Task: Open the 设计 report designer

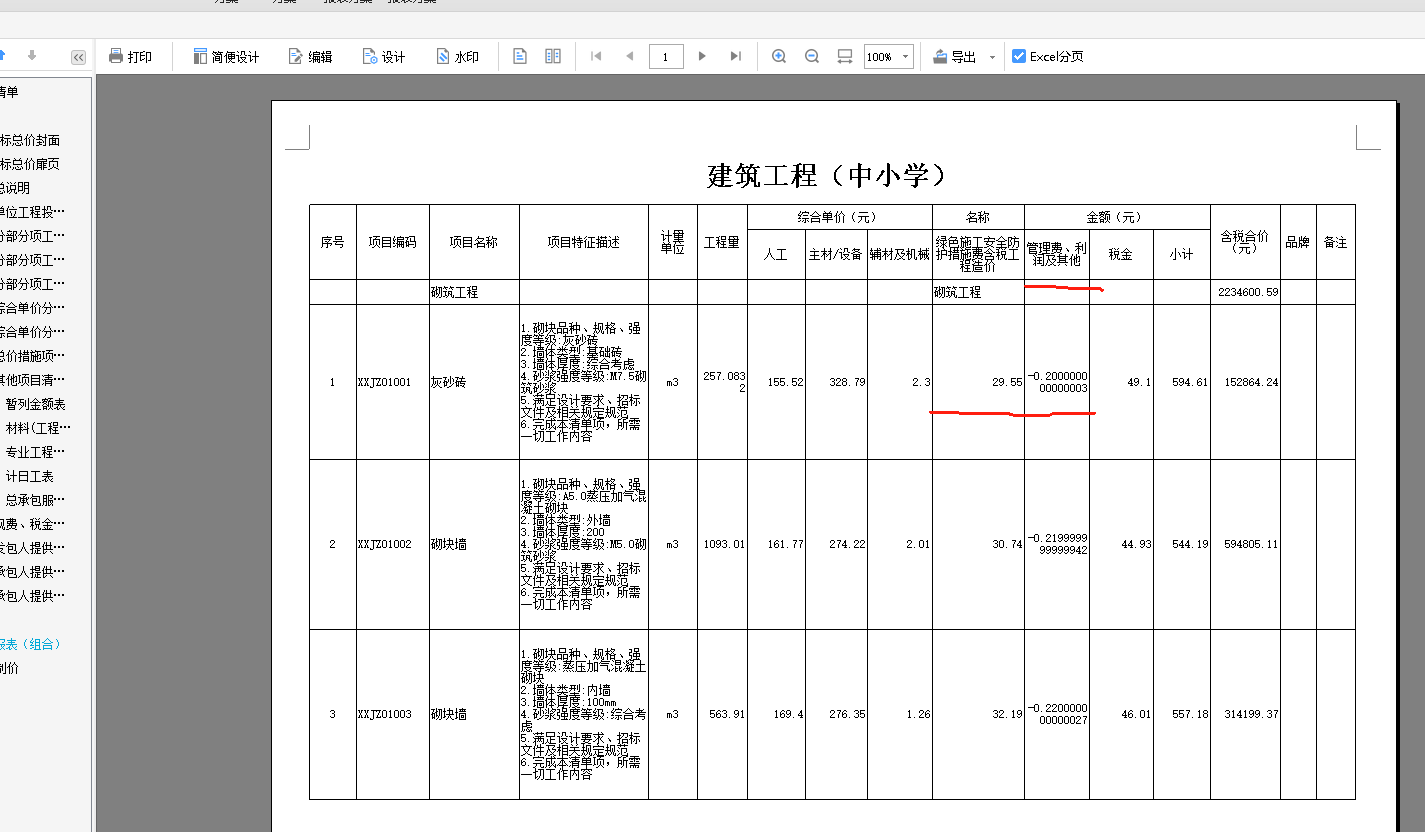Action: coord(384,57)
